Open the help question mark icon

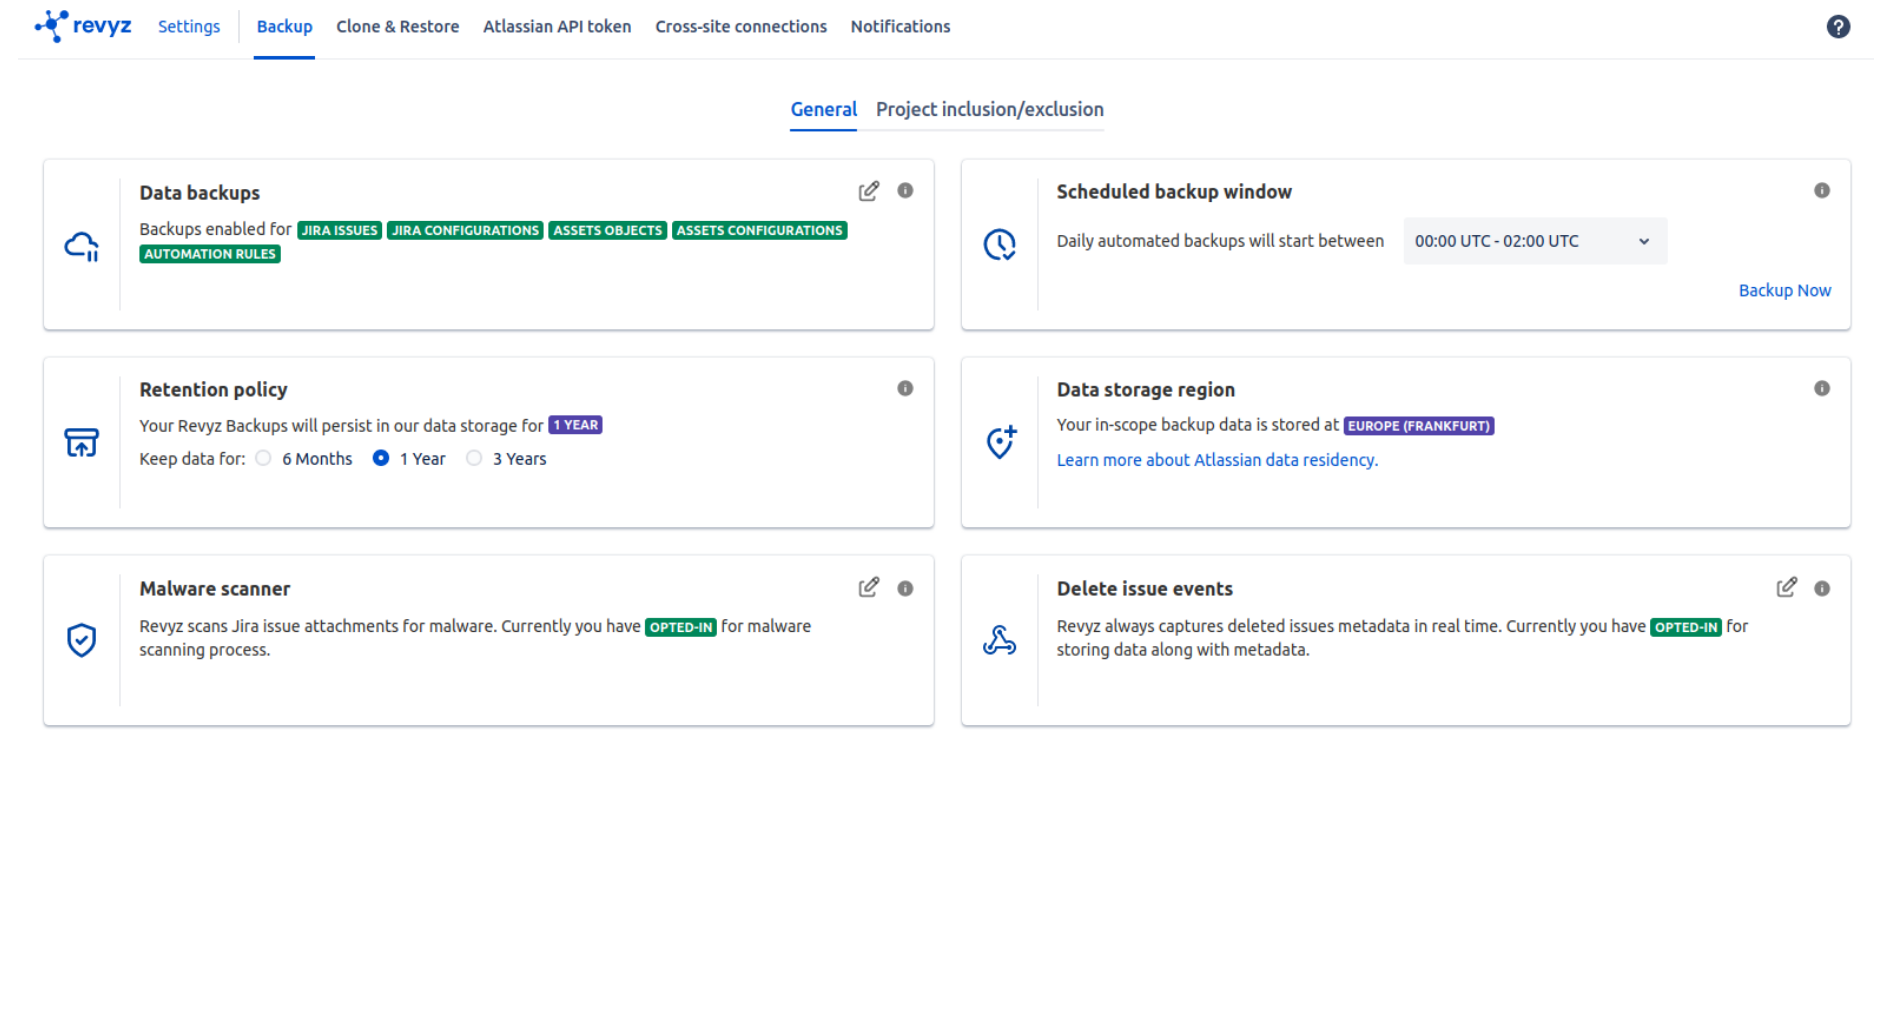pos(1837,27)
